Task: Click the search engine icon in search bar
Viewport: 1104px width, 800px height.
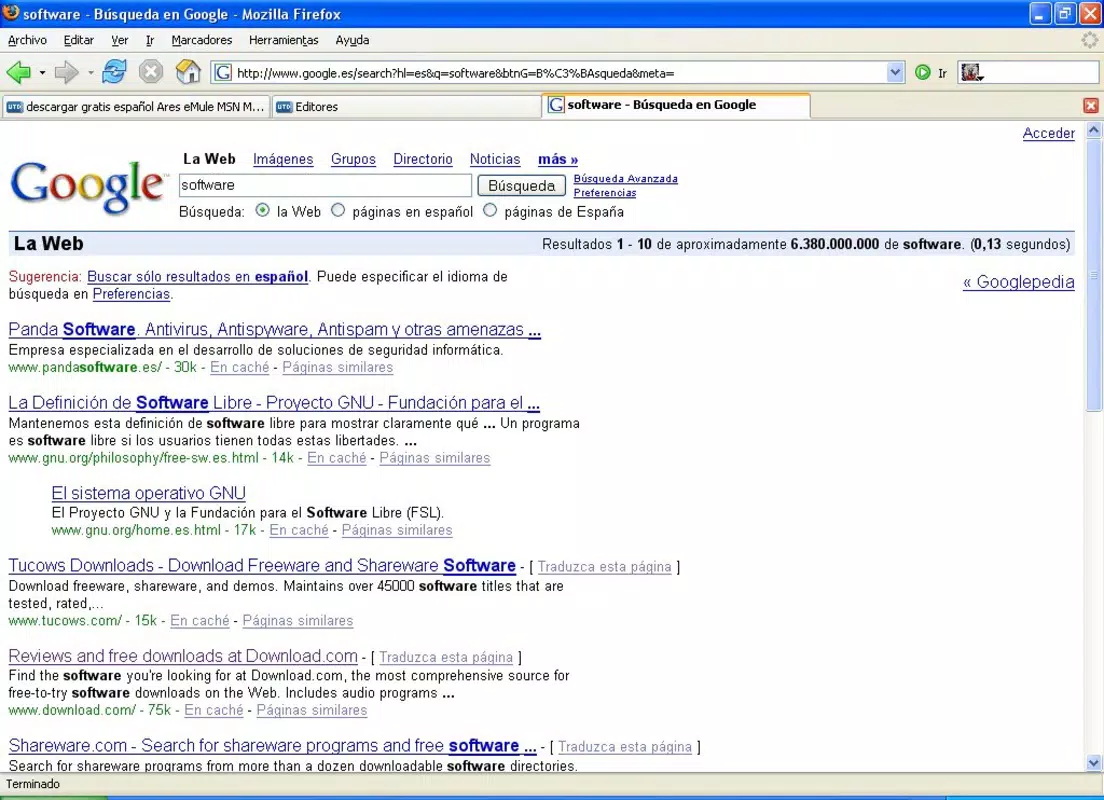Action: [x=972, y=73]
